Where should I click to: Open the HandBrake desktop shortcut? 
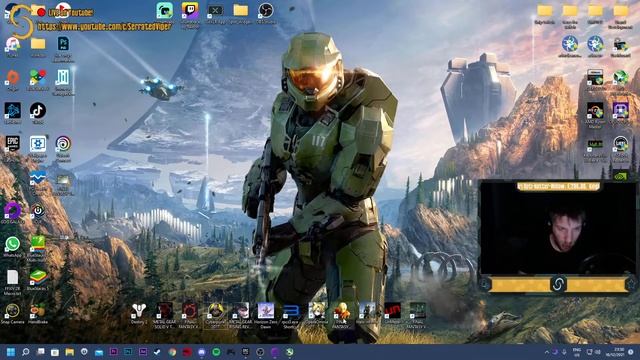tap(38, 311)
